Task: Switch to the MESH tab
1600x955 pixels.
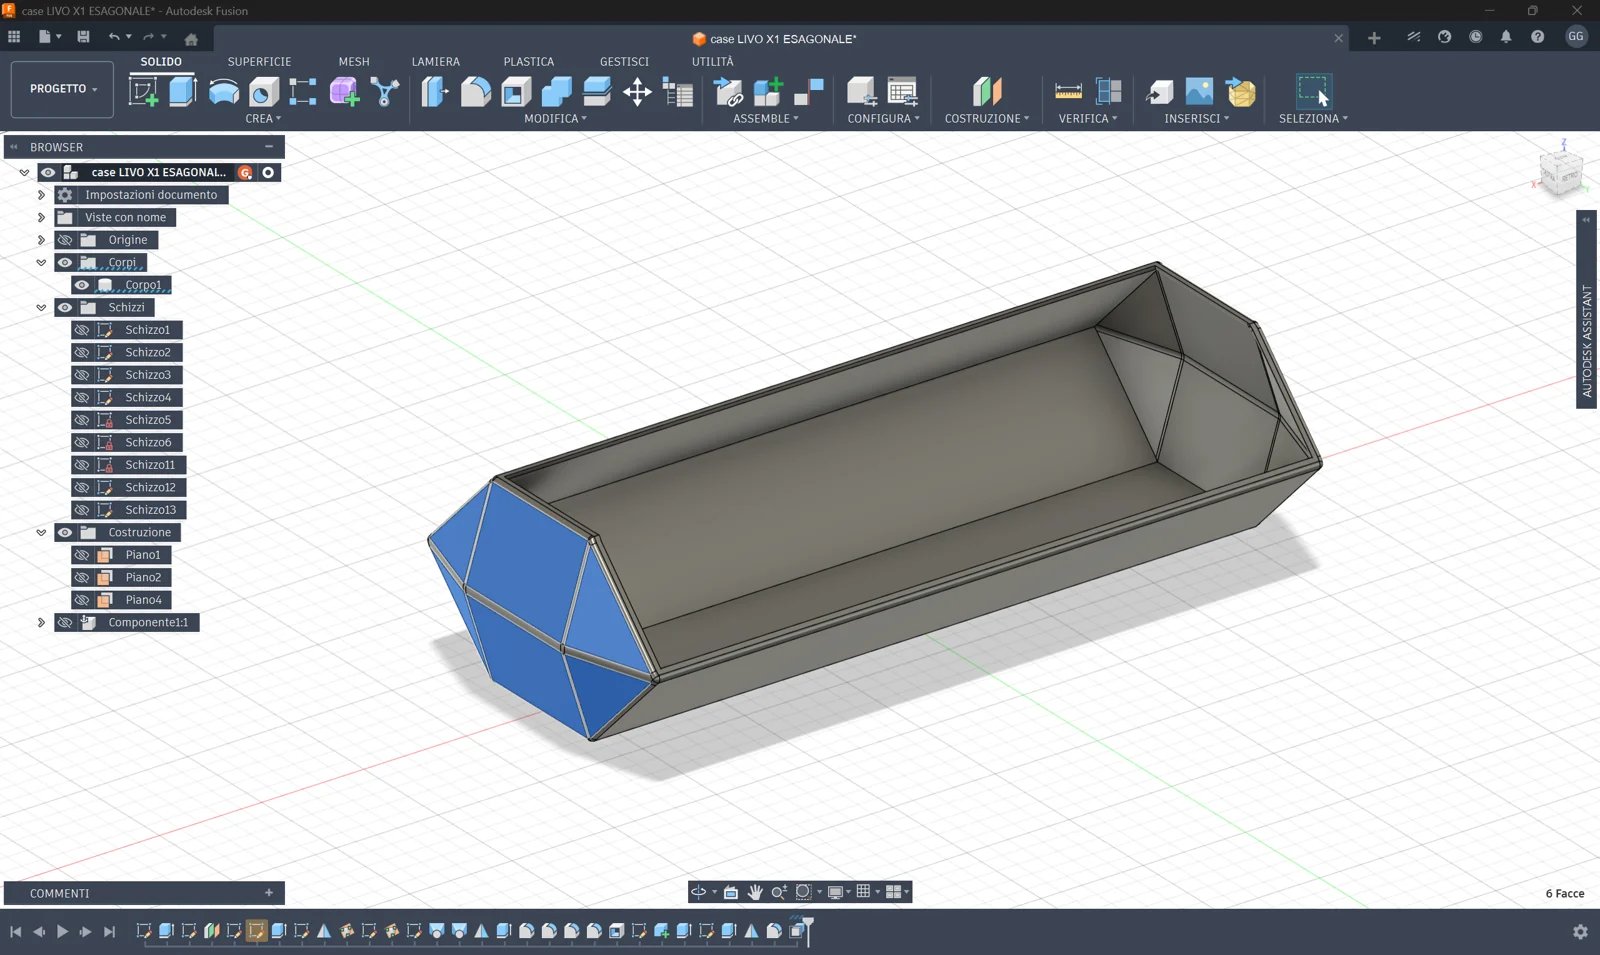Action: tap(354, 62)
